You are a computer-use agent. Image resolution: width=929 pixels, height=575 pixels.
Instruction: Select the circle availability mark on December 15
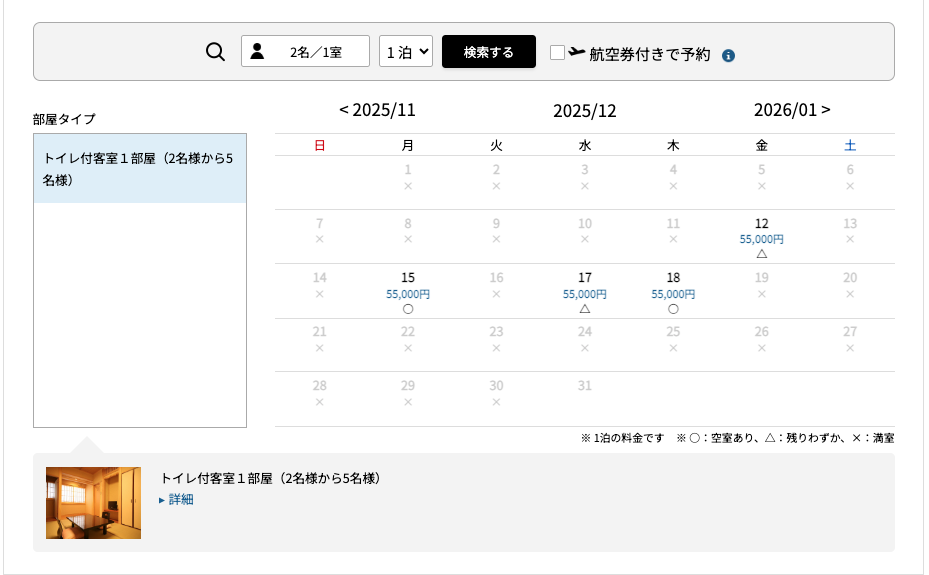(x=408, y=309)
